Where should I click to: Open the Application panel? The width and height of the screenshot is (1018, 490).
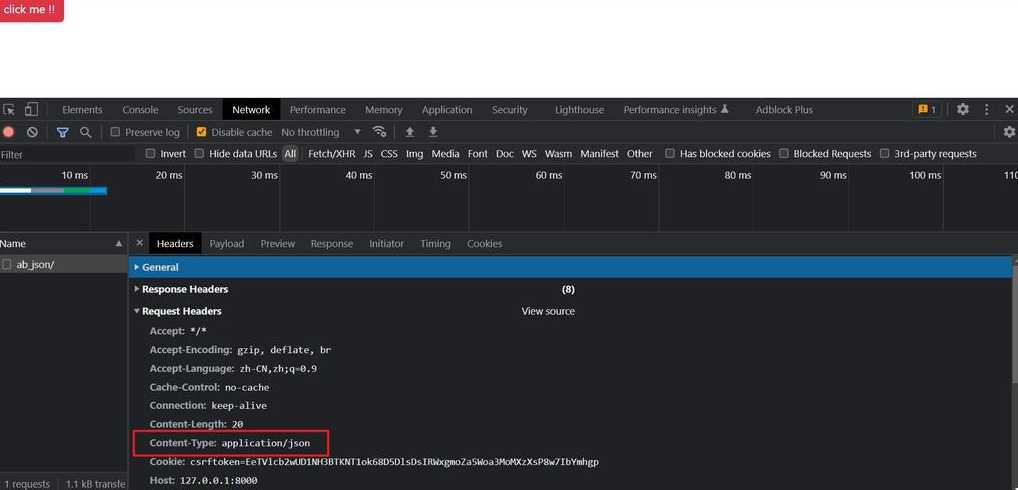coord(447,110)
